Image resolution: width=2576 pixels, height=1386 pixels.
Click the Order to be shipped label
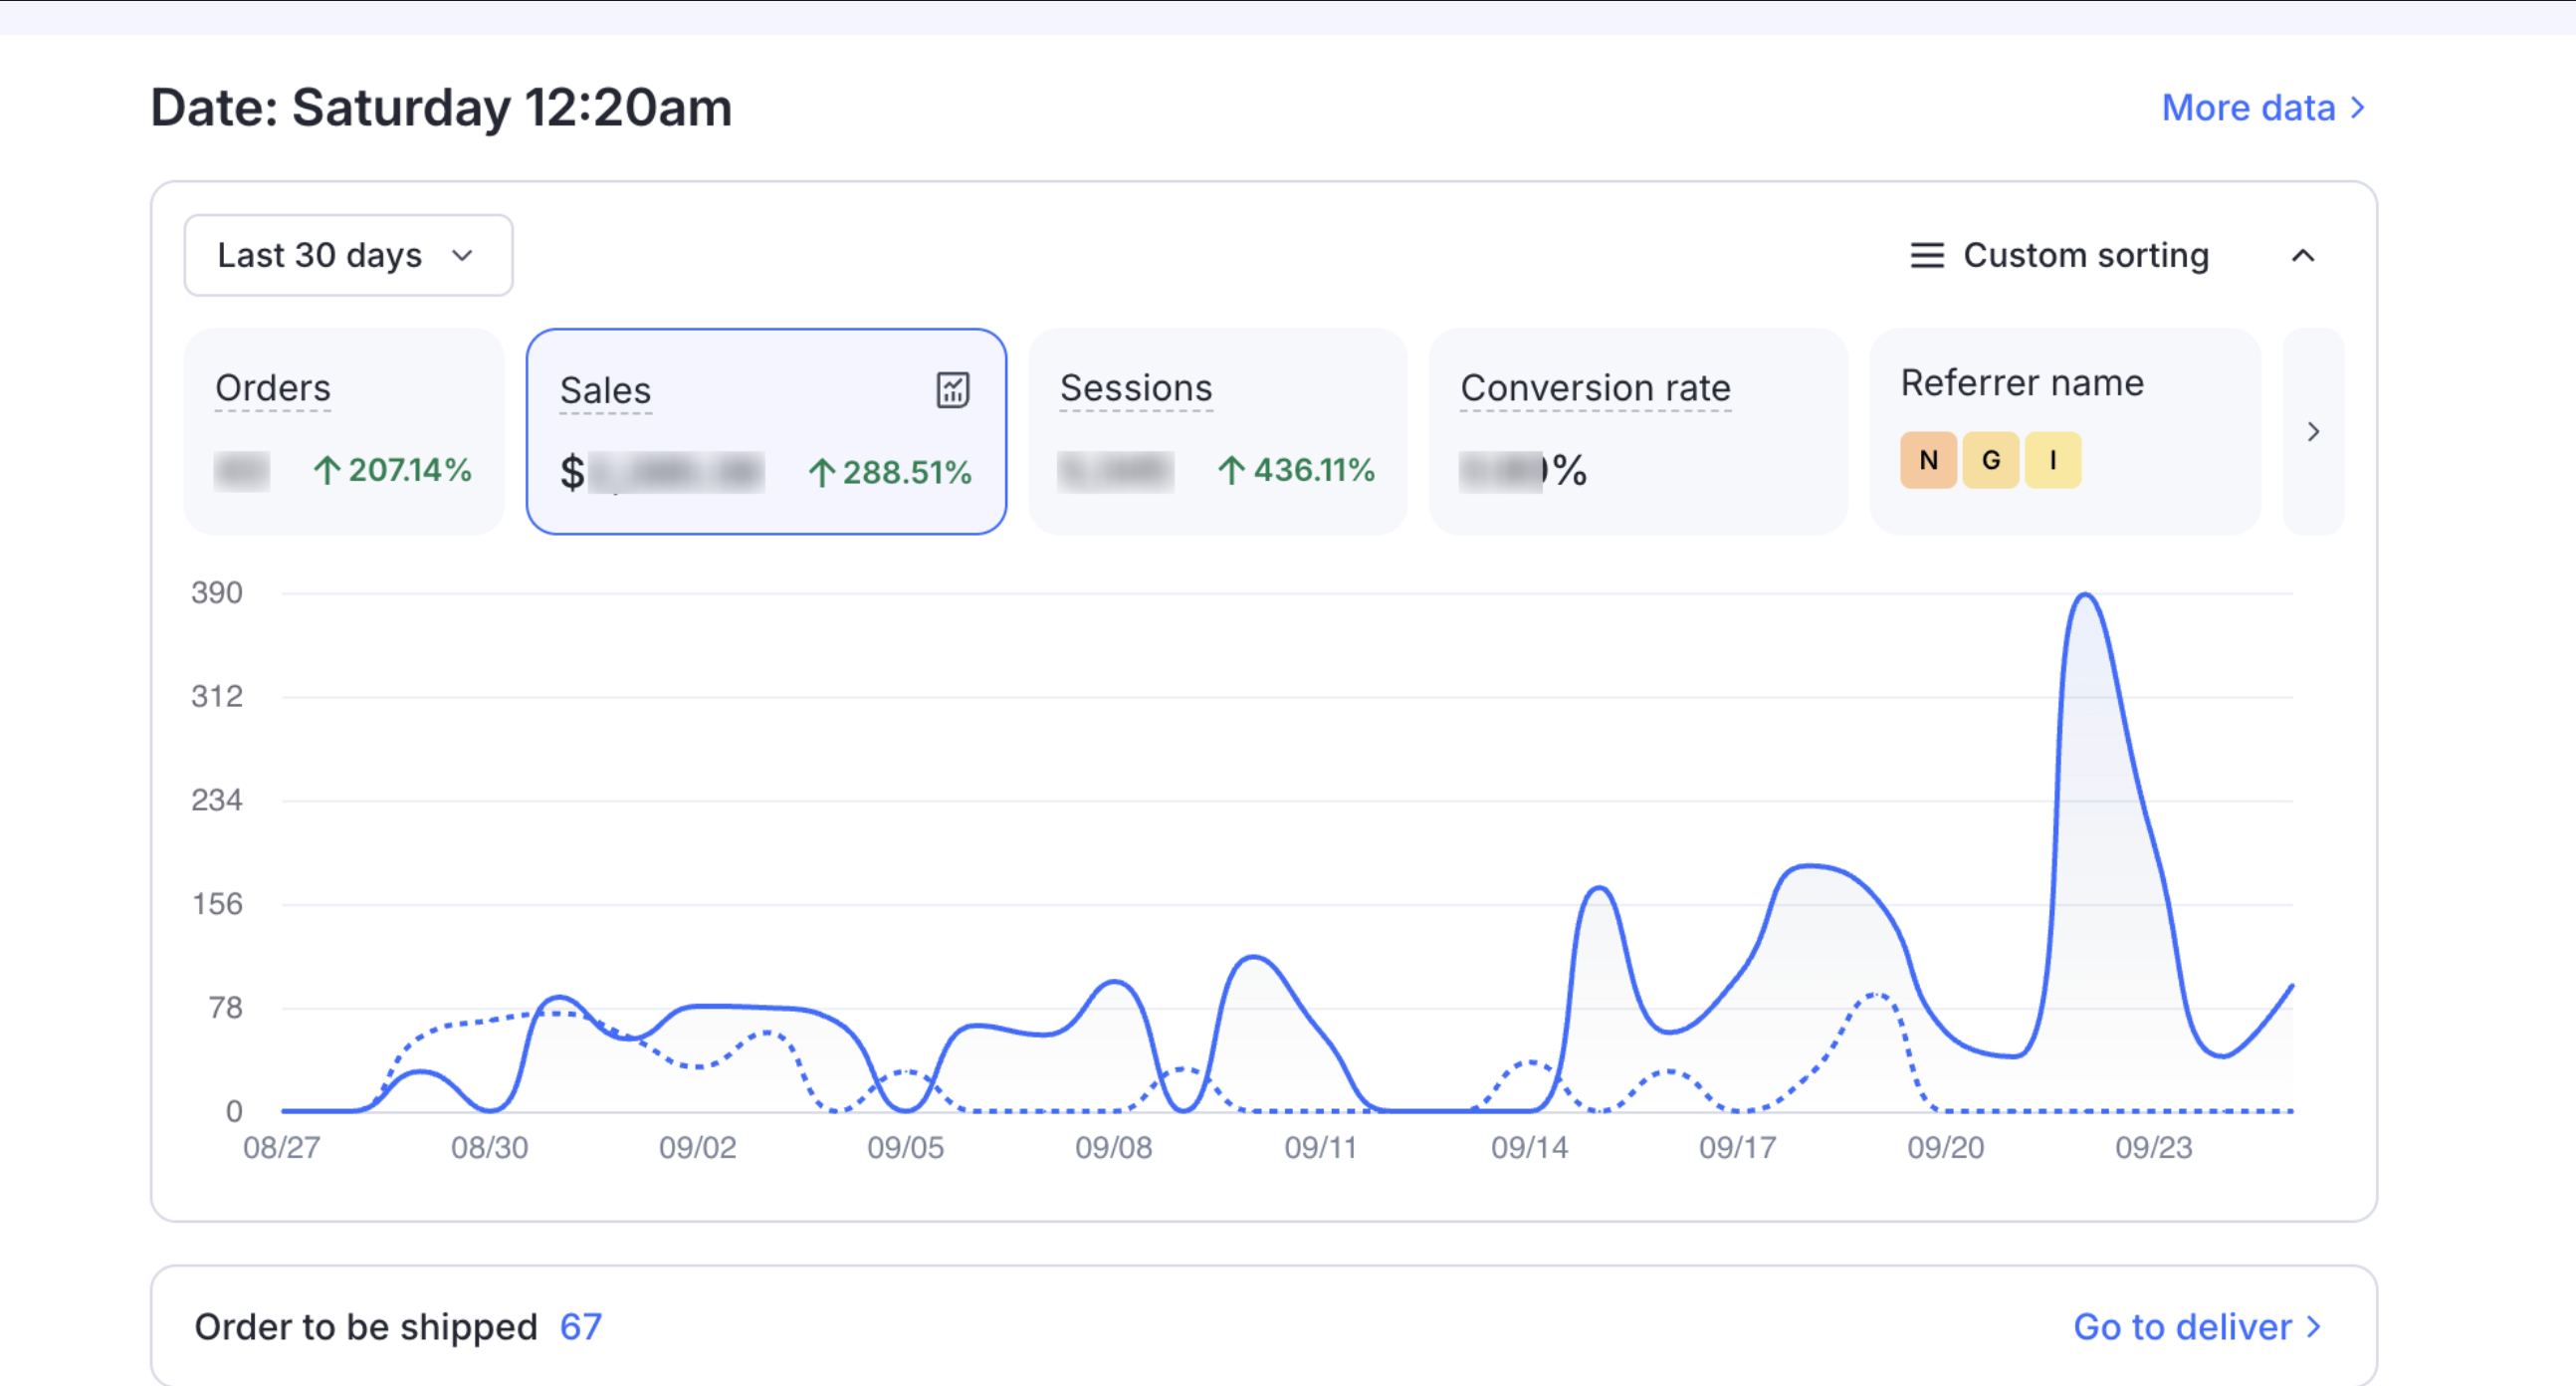[366, 1327]
